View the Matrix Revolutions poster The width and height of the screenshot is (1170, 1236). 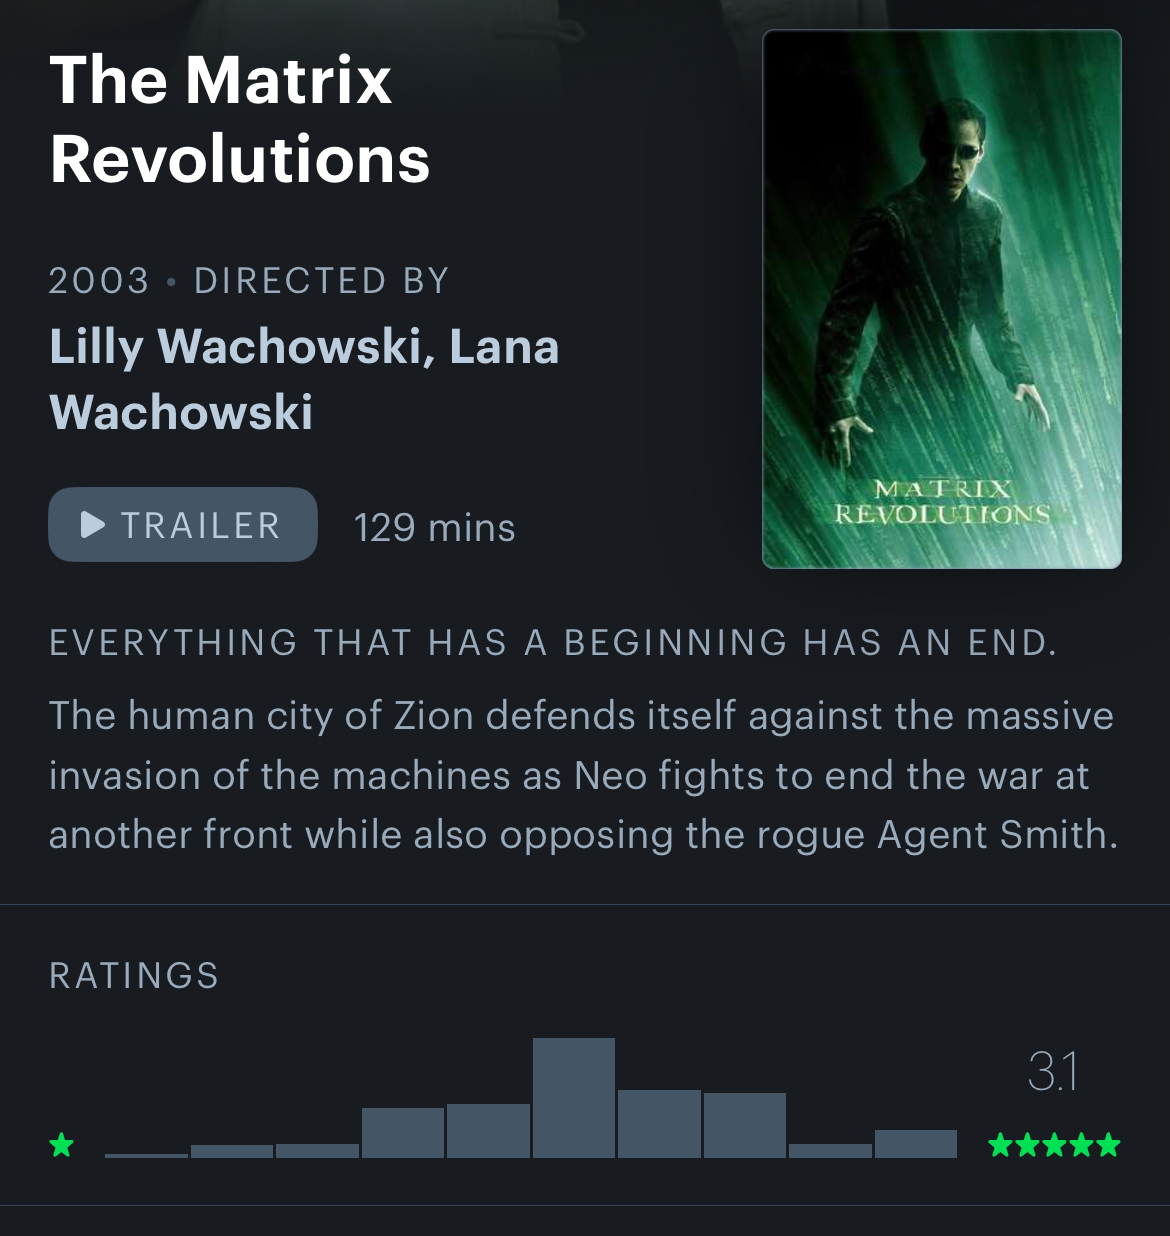[942, 299]
